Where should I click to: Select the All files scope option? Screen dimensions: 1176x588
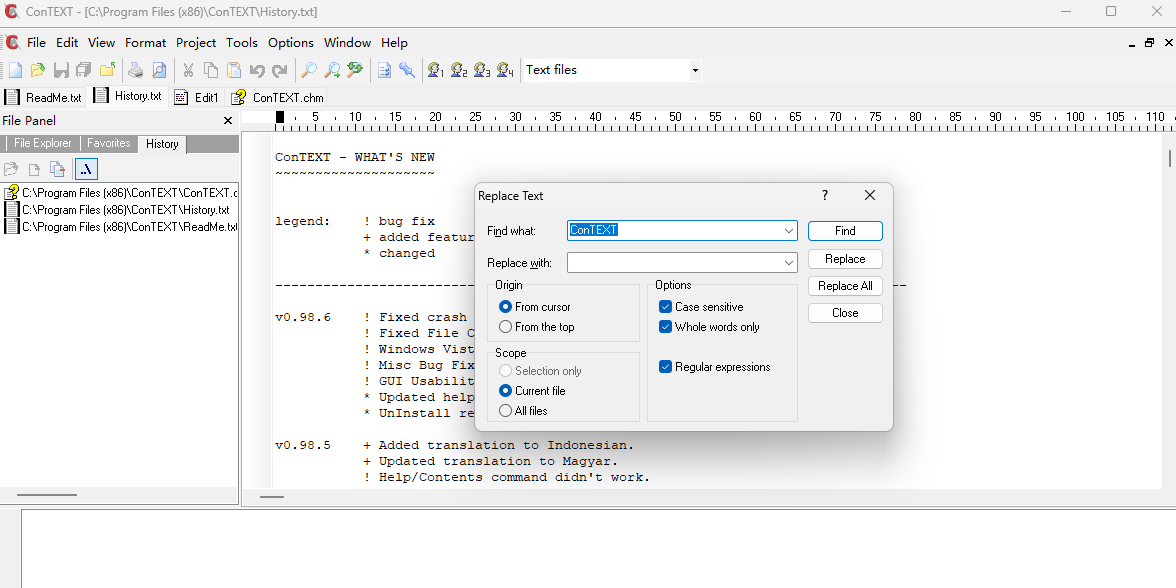pyautogui.click(x=523, y=411)
